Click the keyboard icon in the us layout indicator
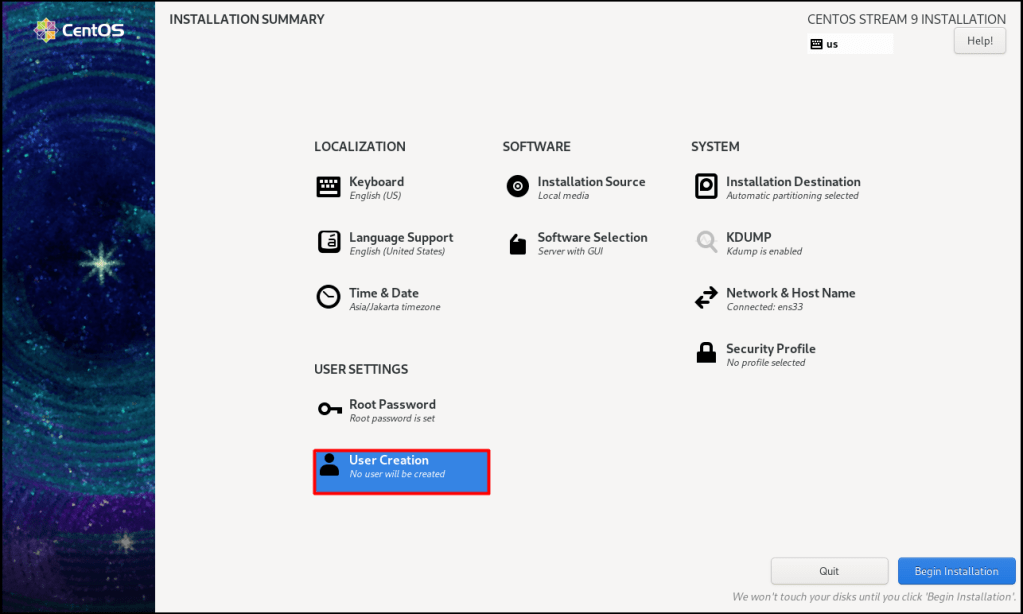 pyautogui.click(x=816, y=44)
